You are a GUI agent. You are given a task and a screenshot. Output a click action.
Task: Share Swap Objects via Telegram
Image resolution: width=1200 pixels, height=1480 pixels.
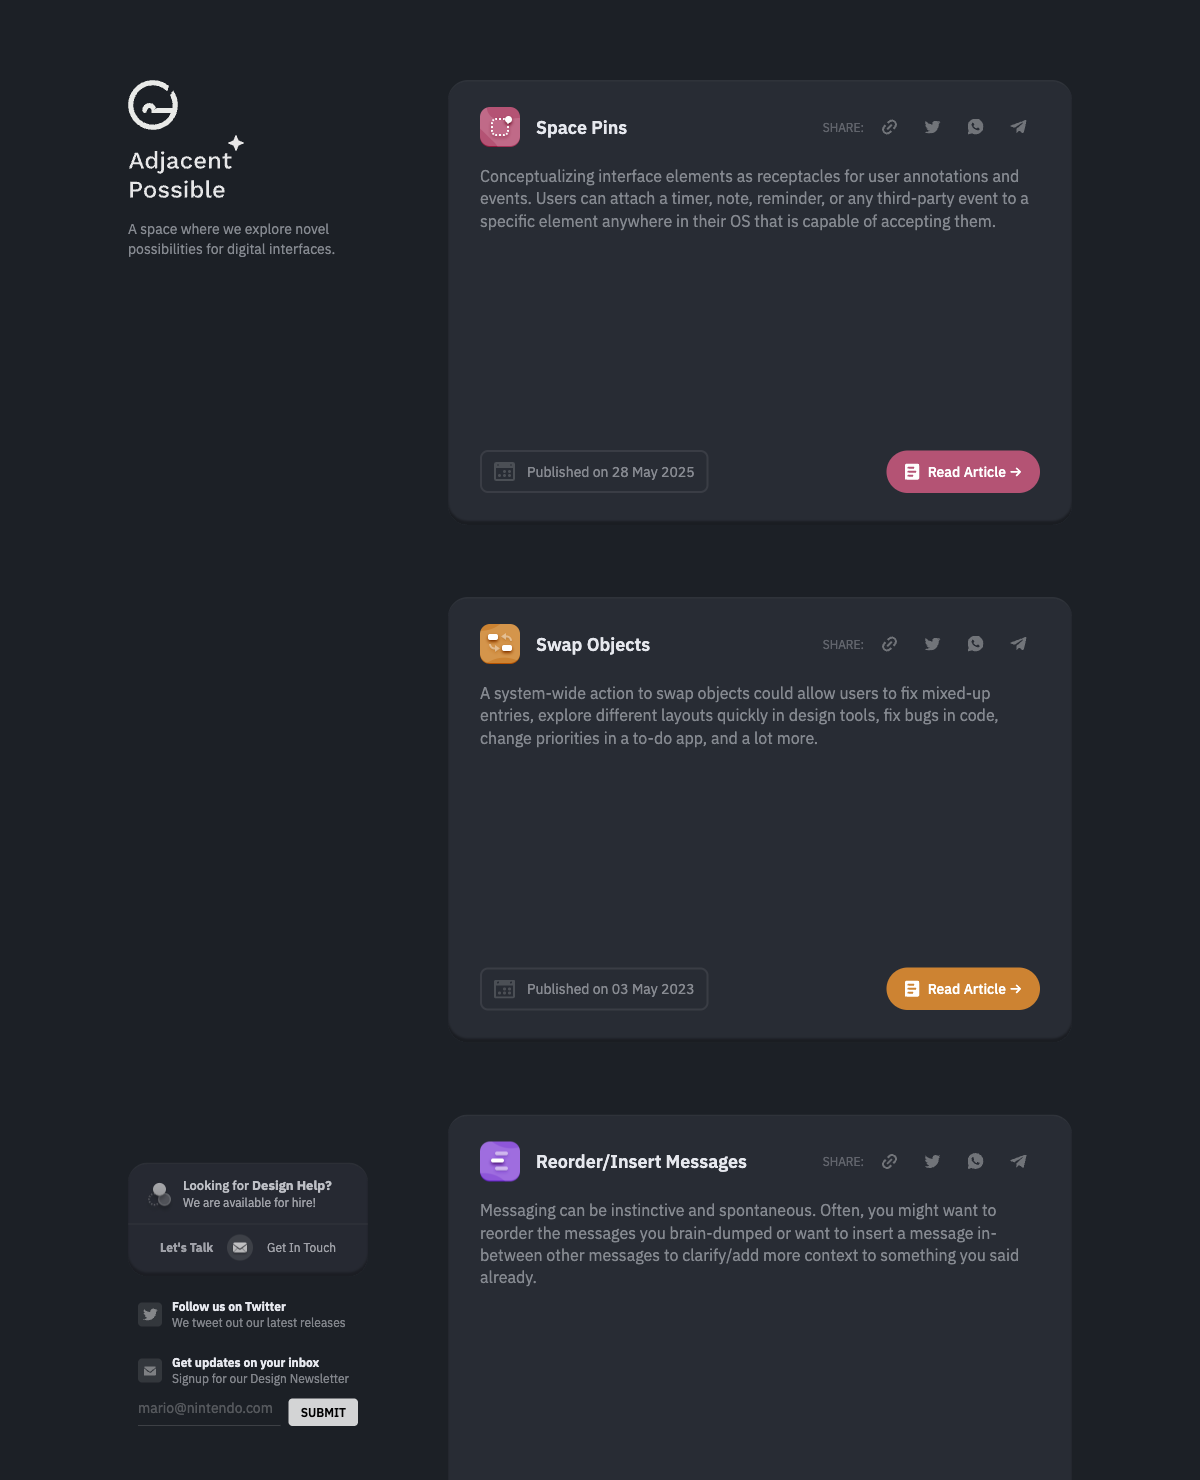pos(1018,644)
